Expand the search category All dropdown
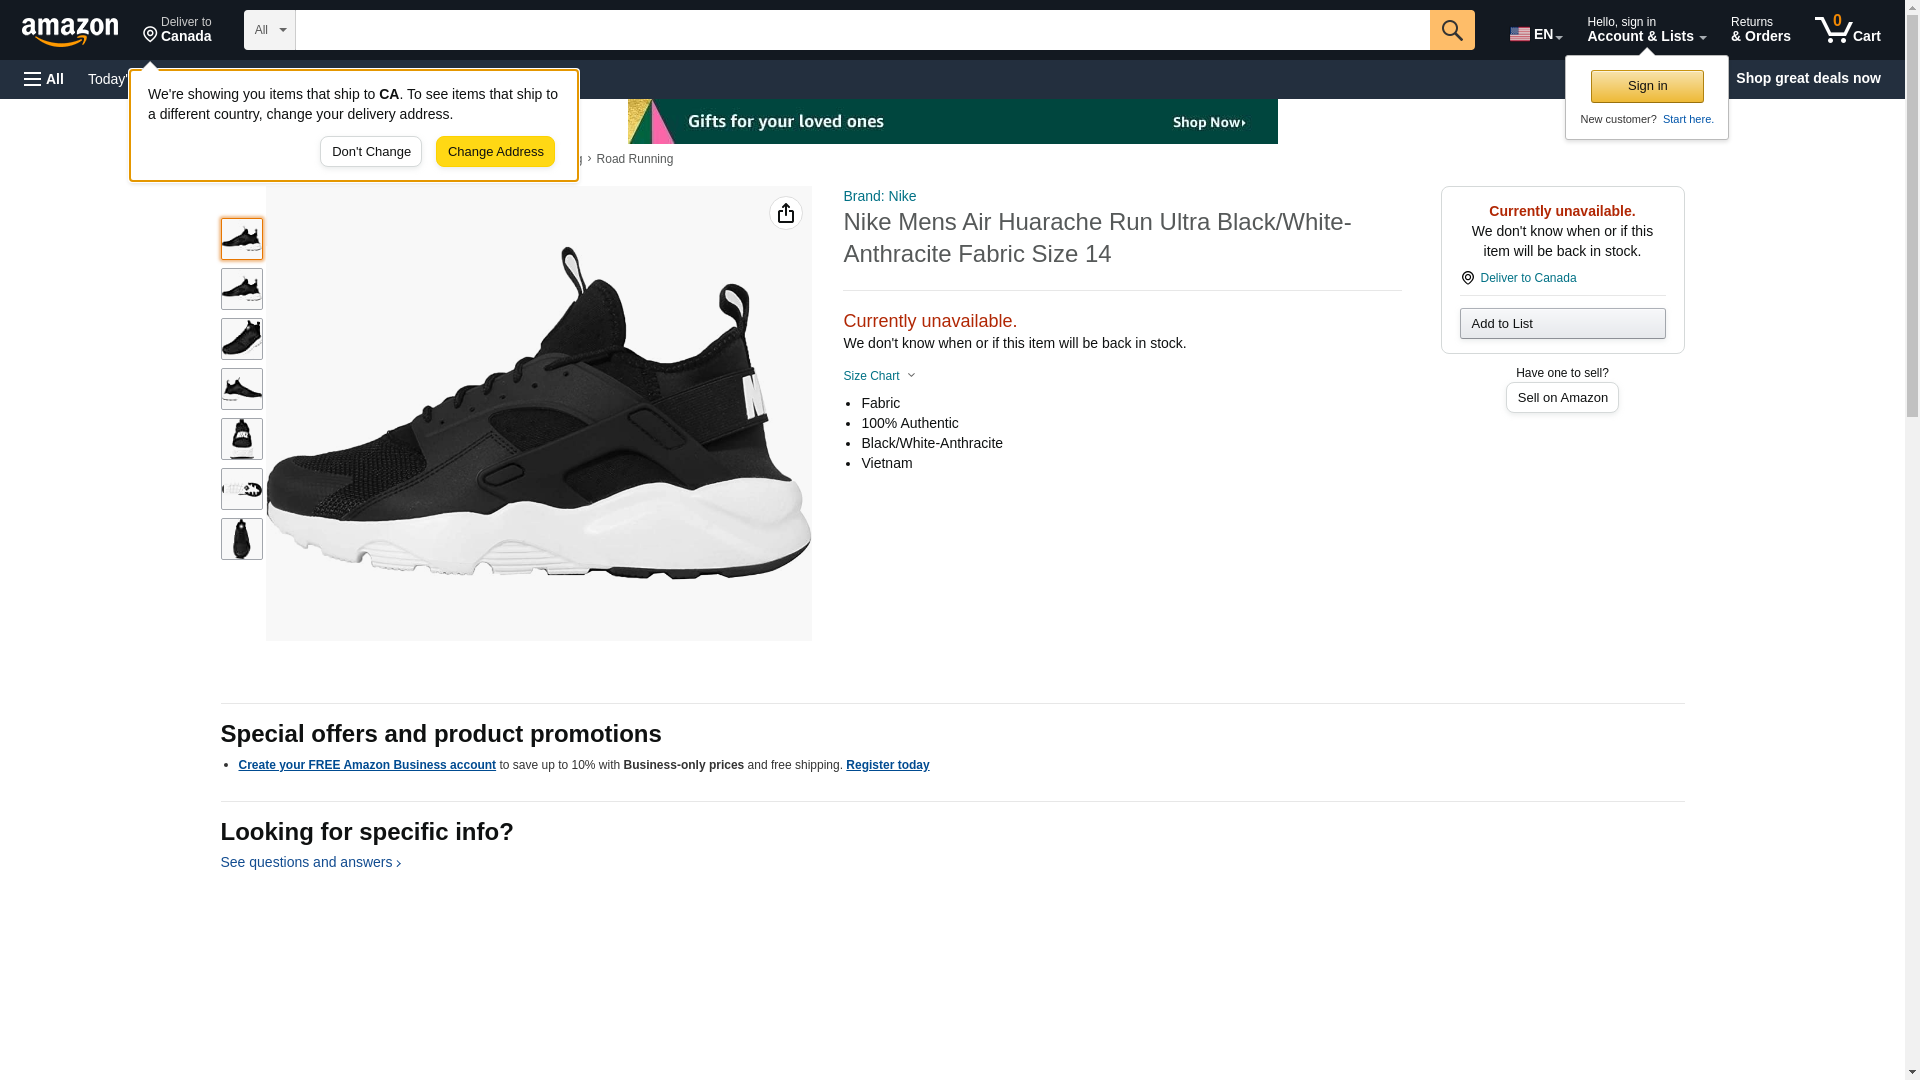Viewport: 1920px width, 1080px height. (x=269, y=30)
